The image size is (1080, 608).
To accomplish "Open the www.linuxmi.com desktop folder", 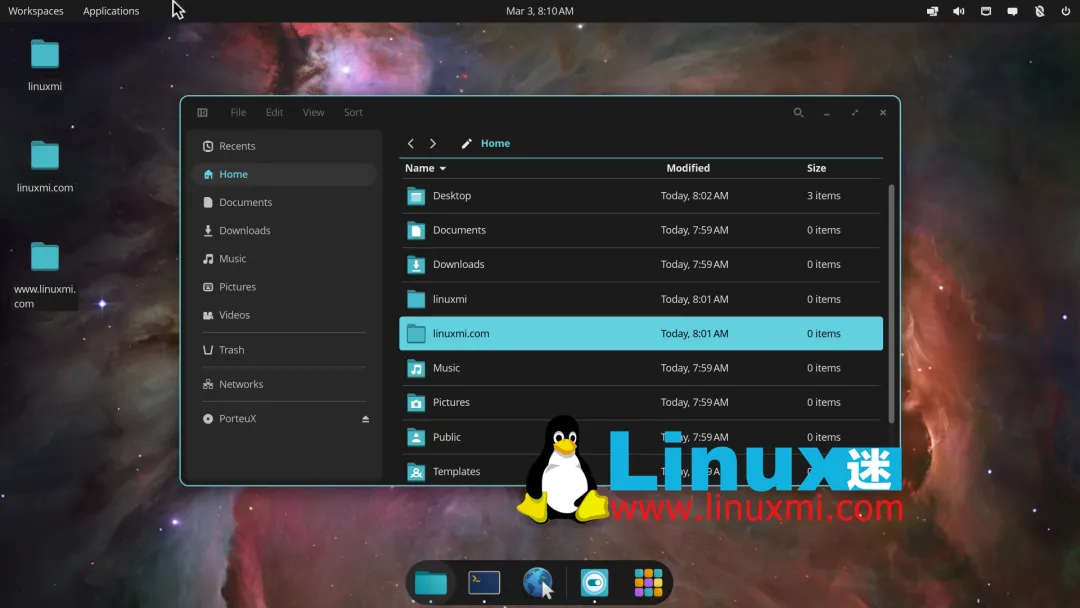I will (x=45, y=258).
